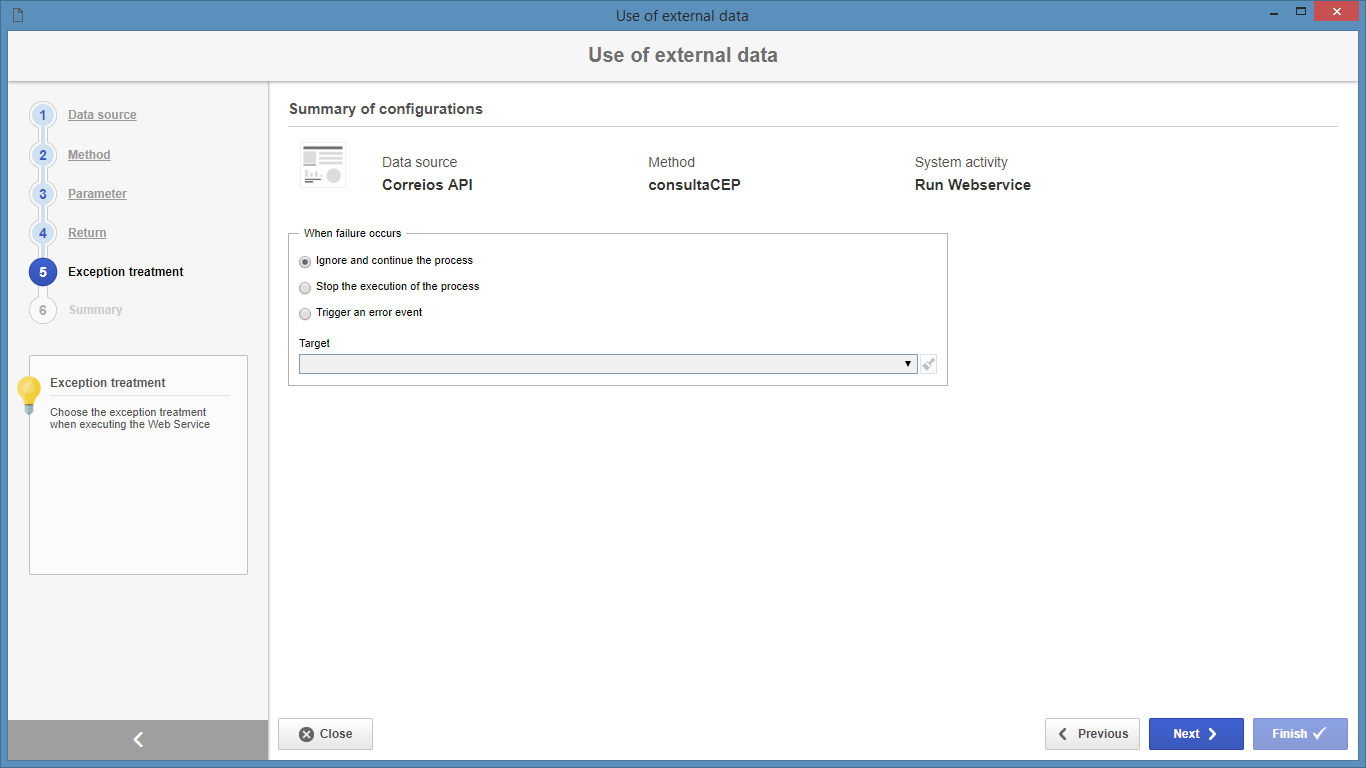Click the lightbulb hint icon
The height and width of the screenshot is (768, 1366).
click(x=29, y=395)
